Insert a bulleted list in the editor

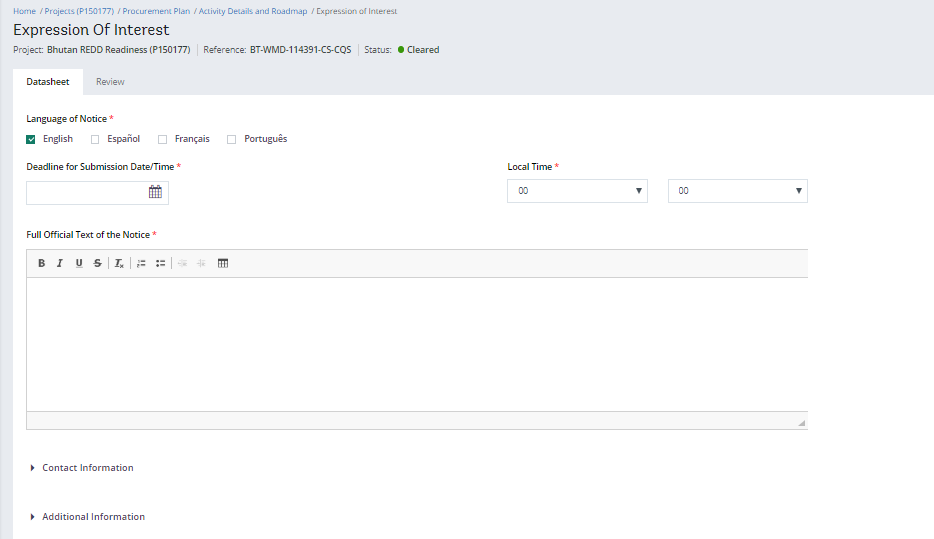coord(160,263)
